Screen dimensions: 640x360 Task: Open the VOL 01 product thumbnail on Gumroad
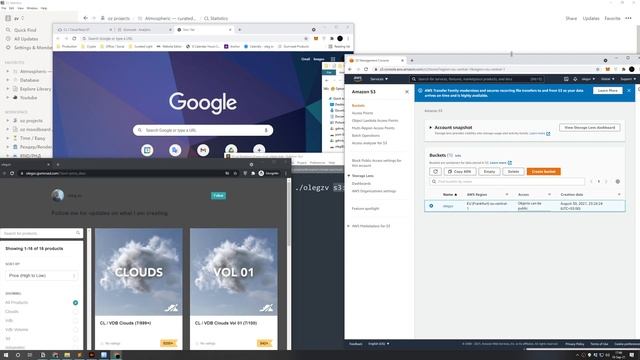233,272
